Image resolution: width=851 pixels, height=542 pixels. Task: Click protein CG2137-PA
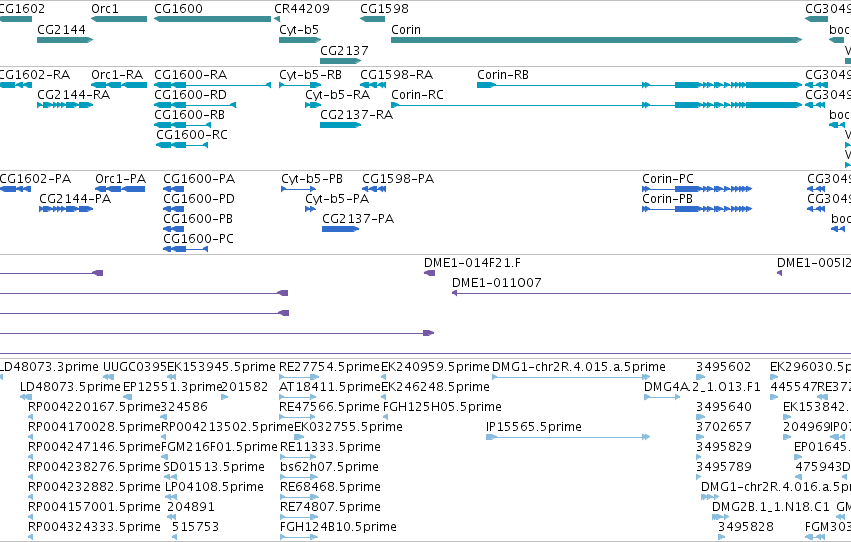click(x=358, y=219)
